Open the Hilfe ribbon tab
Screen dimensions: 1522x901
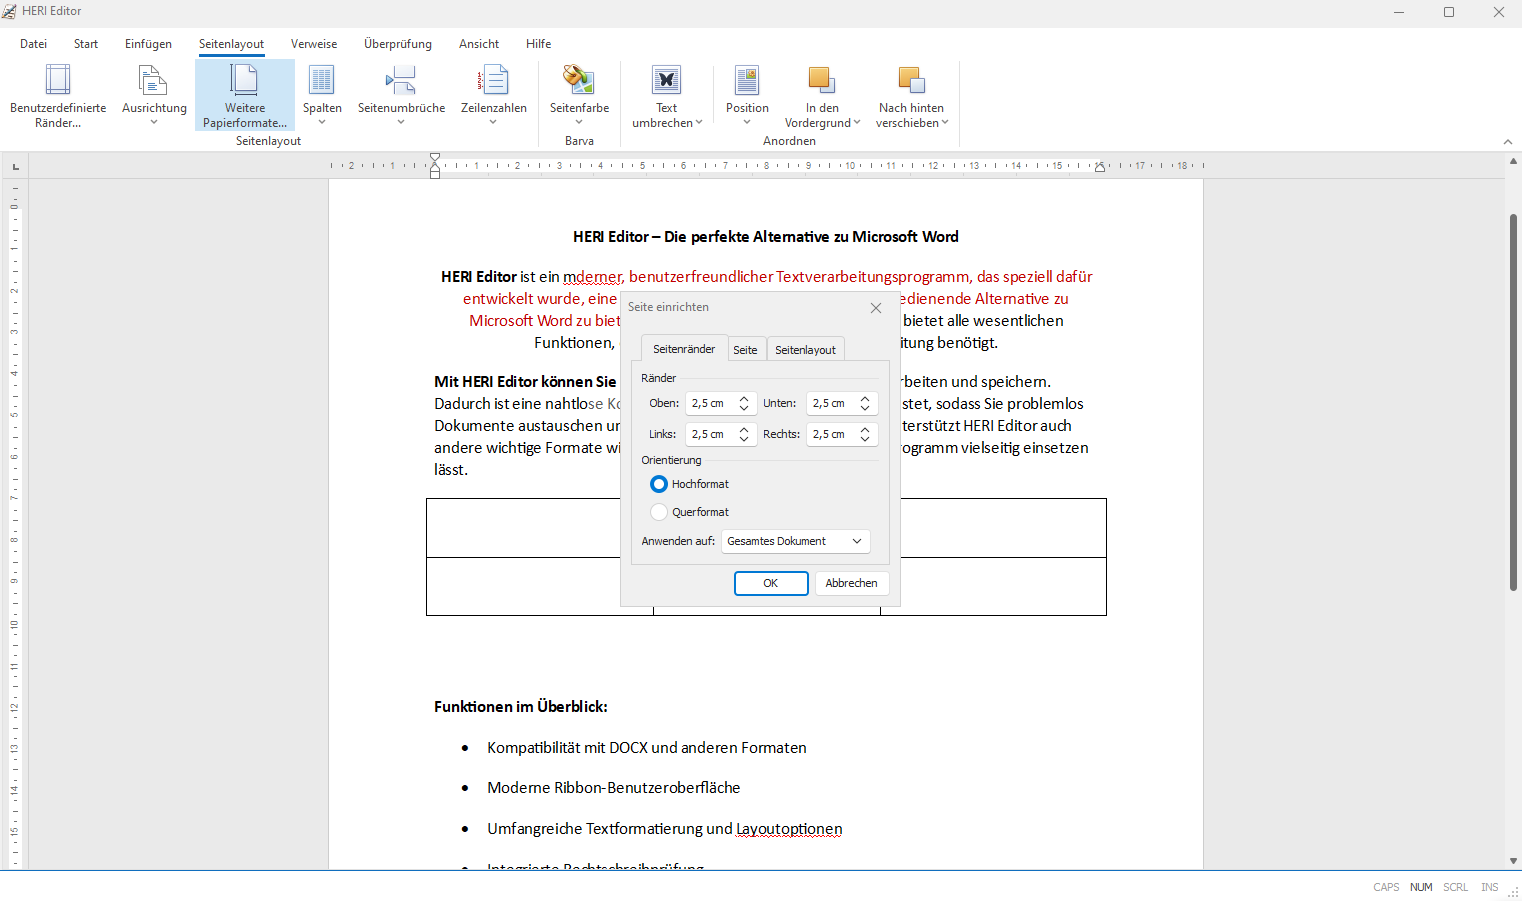539,44
